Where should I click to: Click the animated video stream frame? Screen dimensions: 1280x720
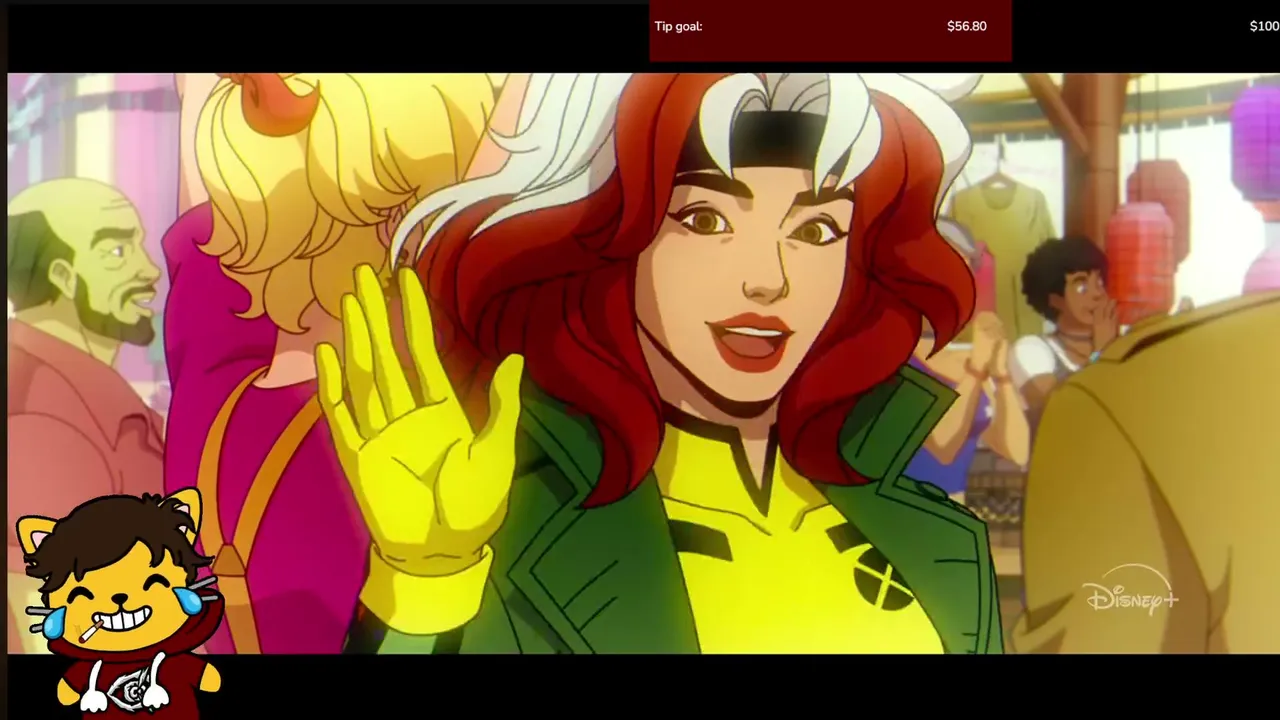point(644,363)
